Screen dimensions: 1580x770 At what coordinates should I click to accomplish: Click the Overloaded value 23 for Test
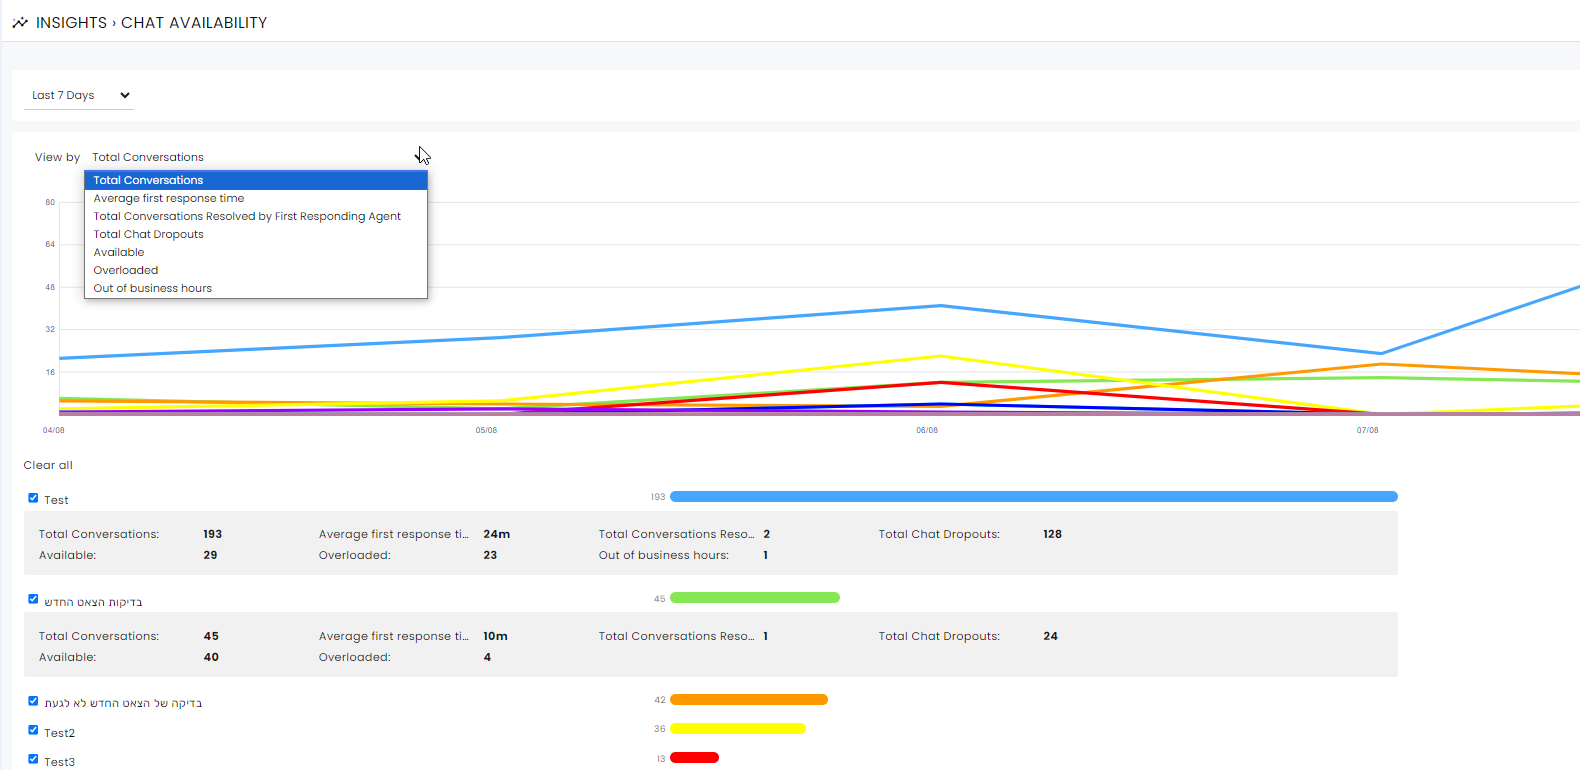[490, 555]
